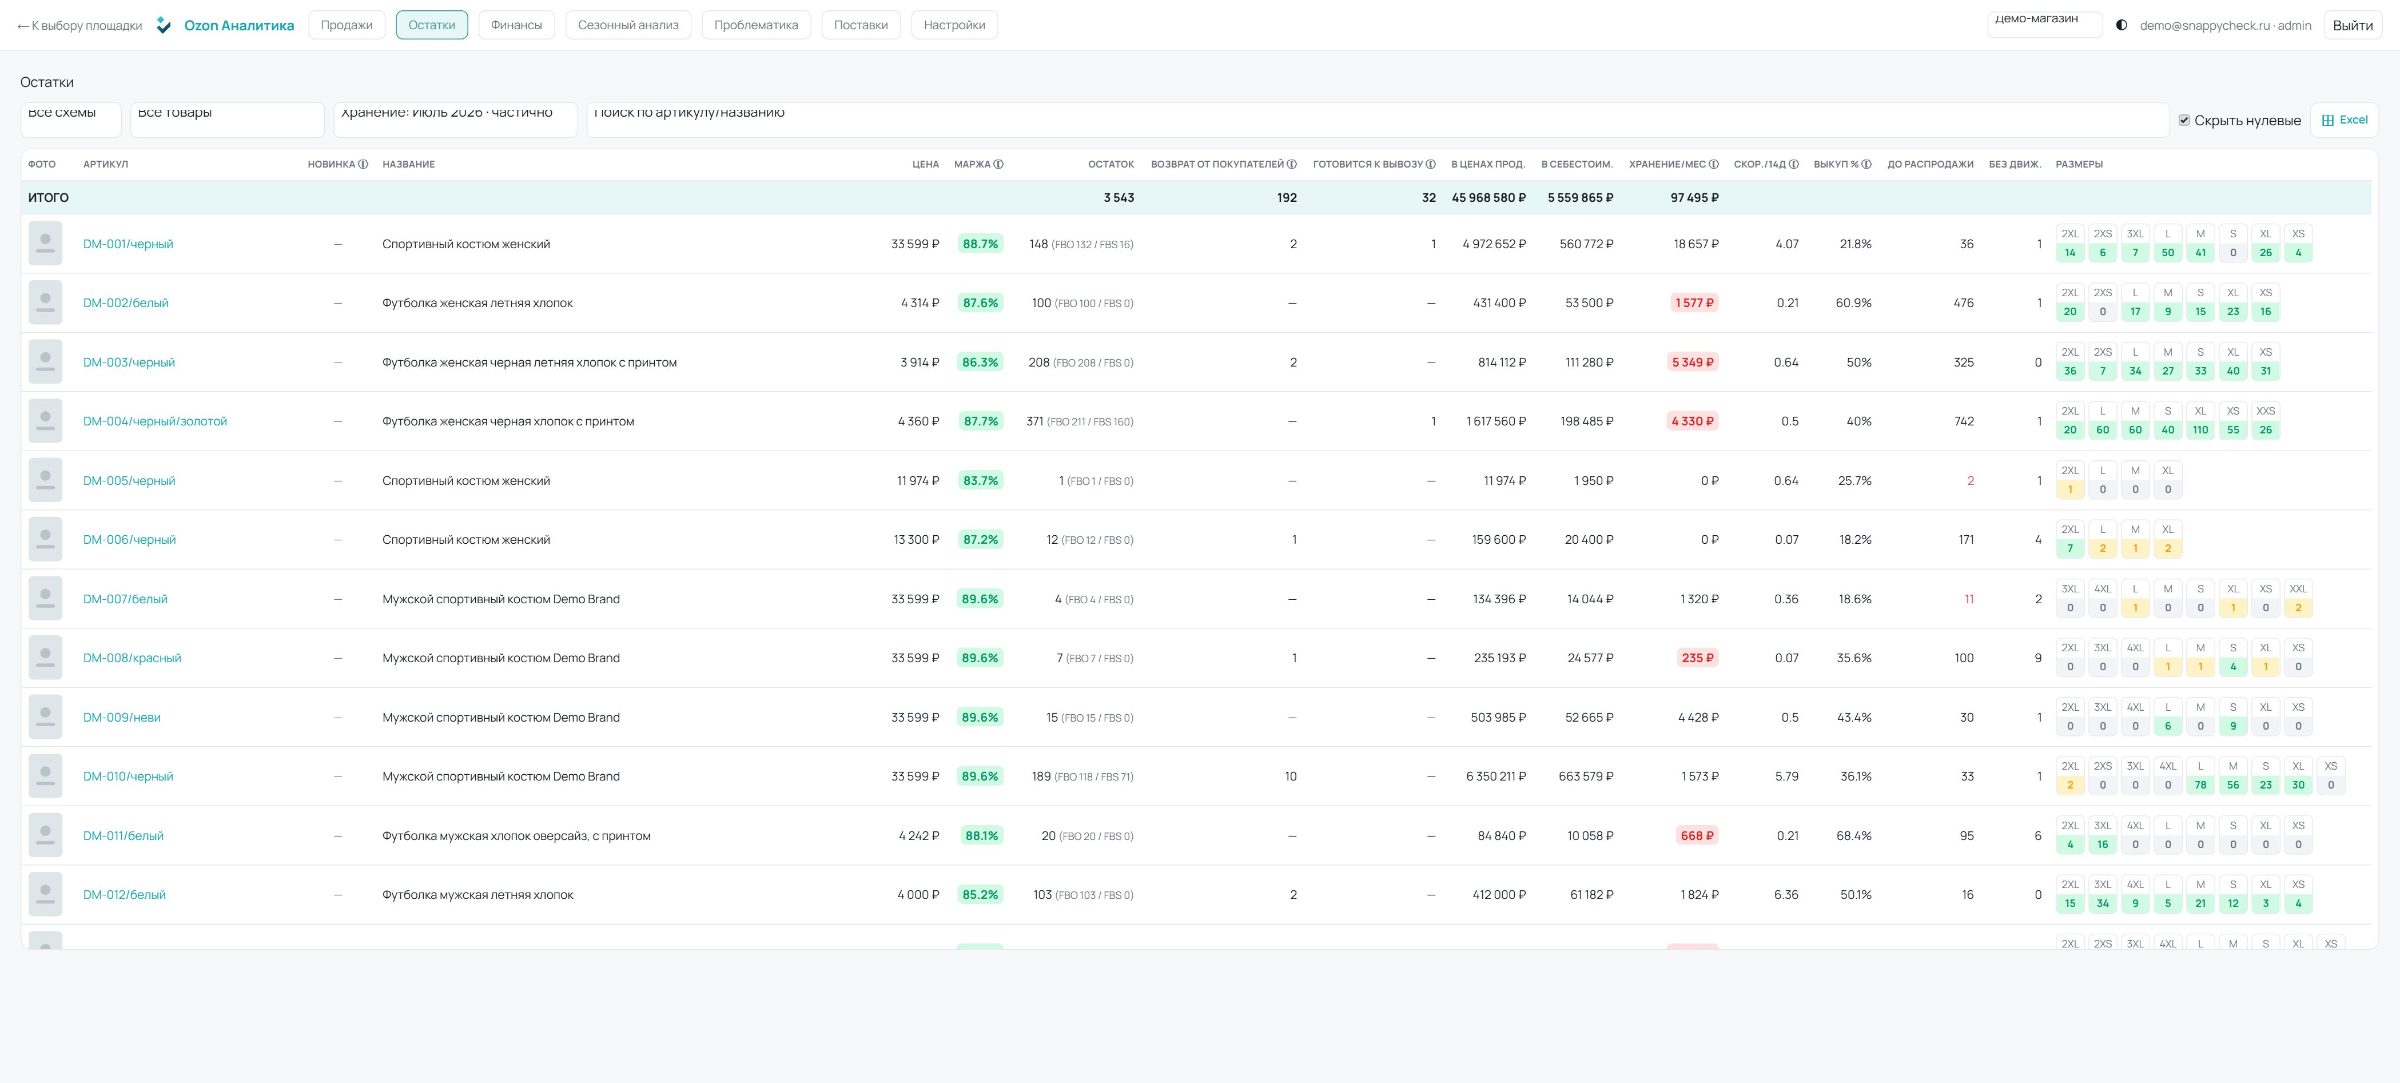
Task: Click info icon next to Хранение/мес header
Action: (x=1714, y=164)
